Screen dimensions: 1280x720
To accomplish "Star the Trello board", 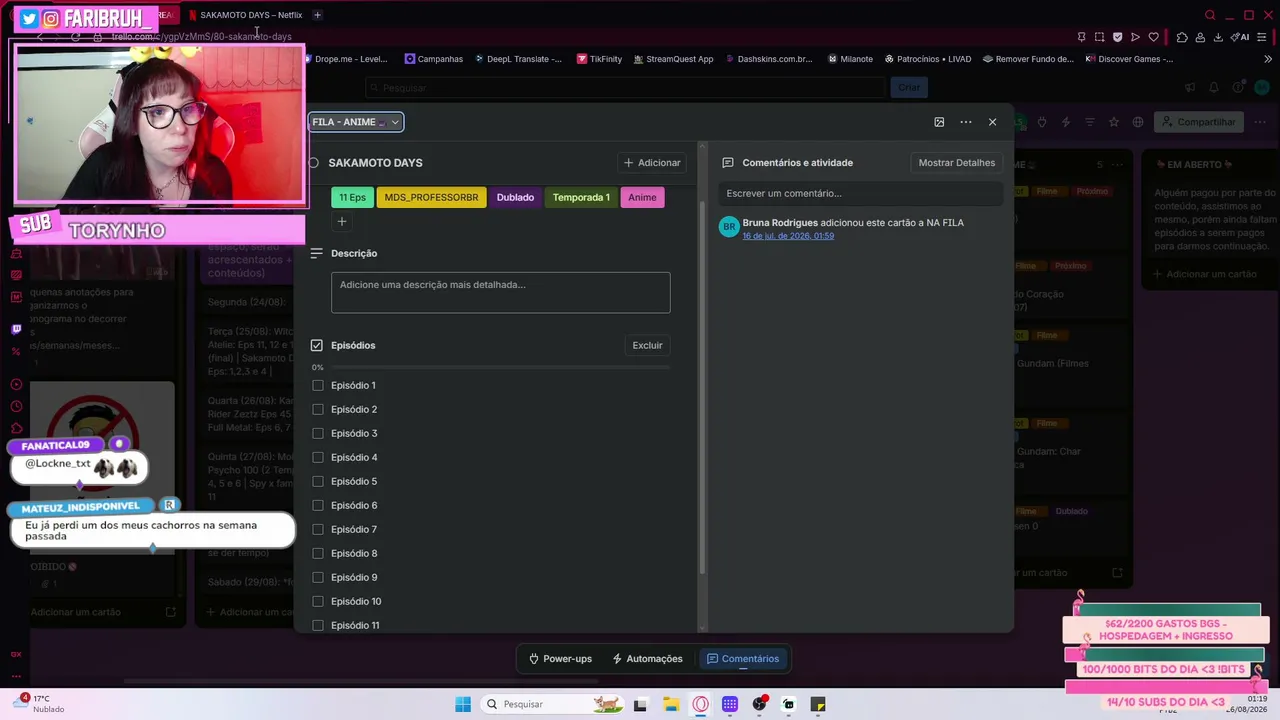I will point(1114,122).
